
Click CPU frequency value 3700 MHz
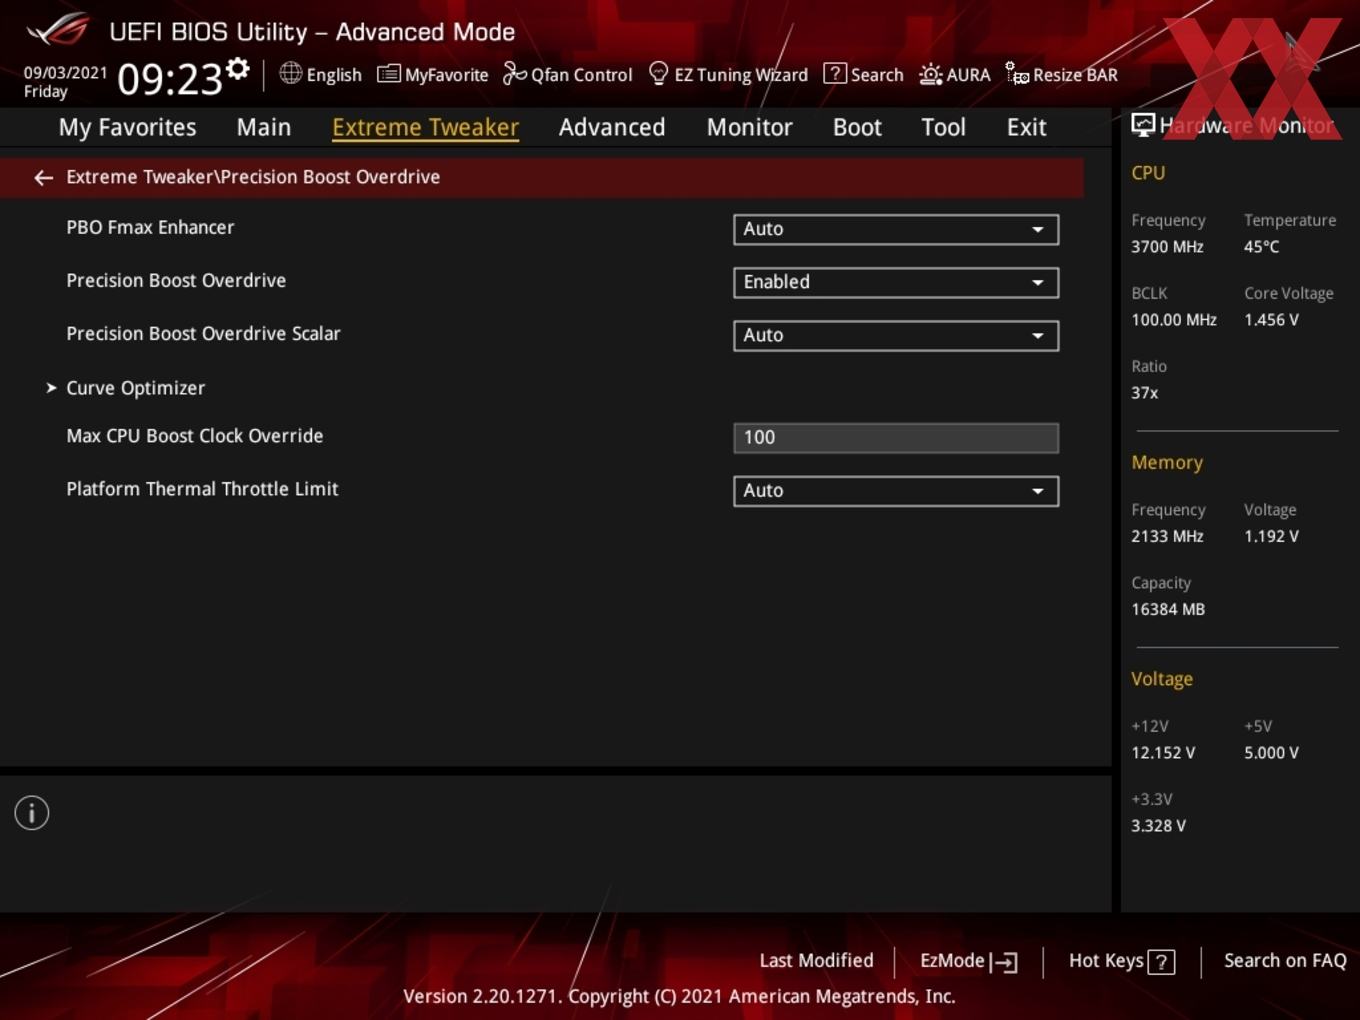[1167, 246]
